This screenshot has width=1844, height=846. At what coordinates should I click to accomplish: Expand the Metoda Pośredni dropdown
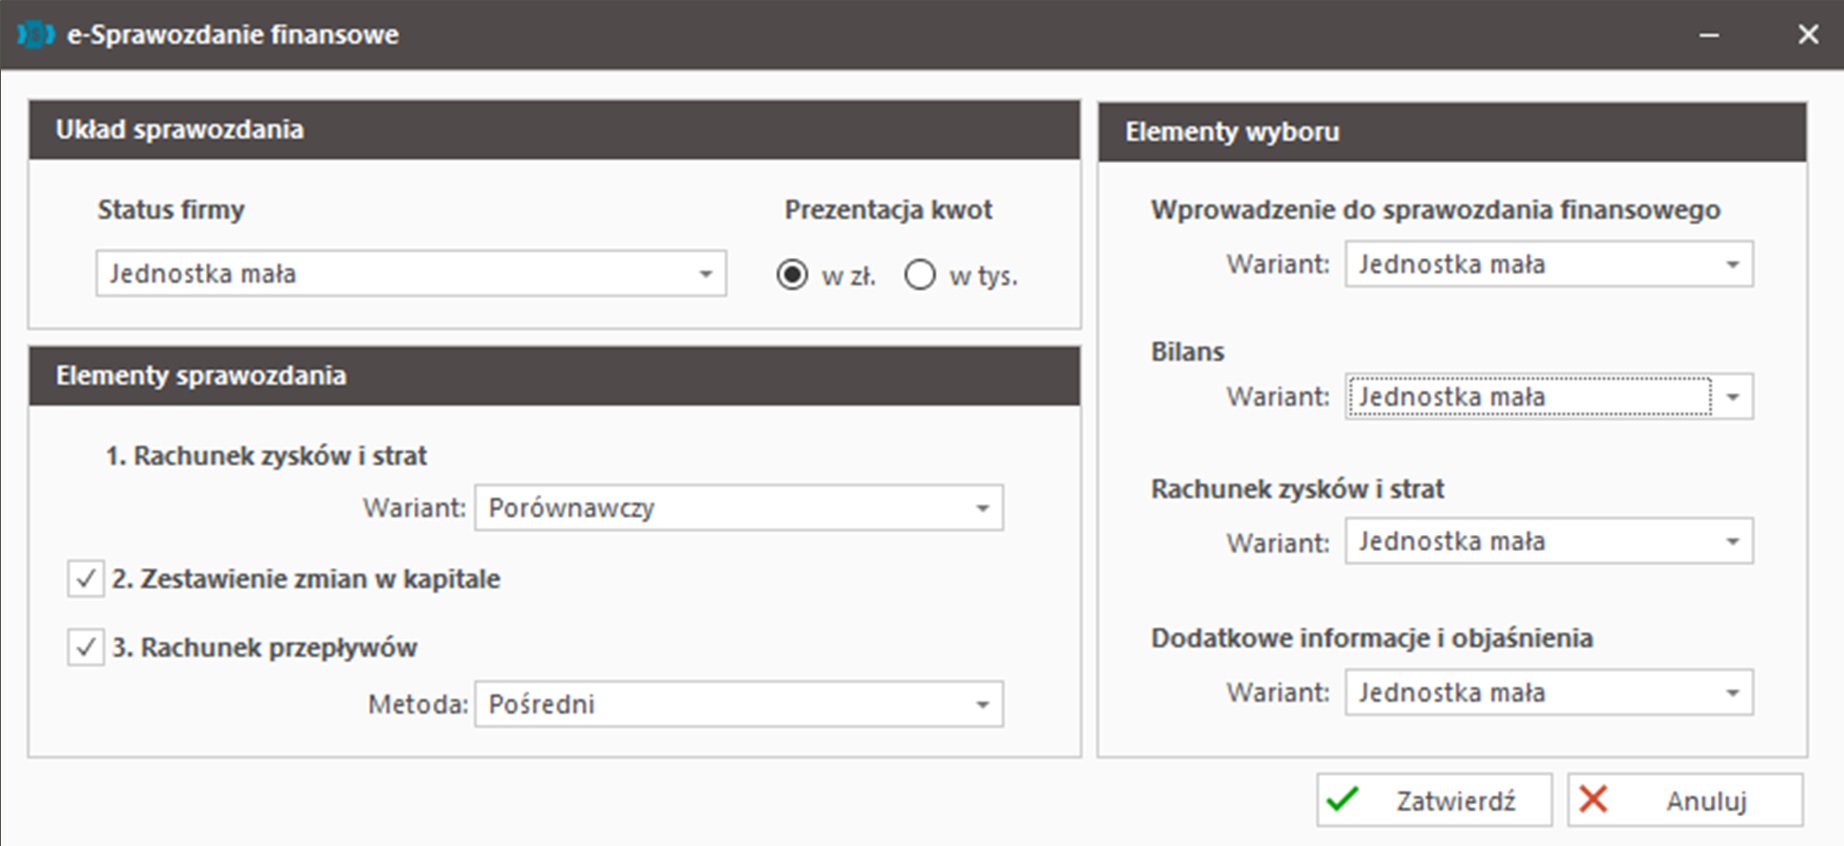pos(982,705)
